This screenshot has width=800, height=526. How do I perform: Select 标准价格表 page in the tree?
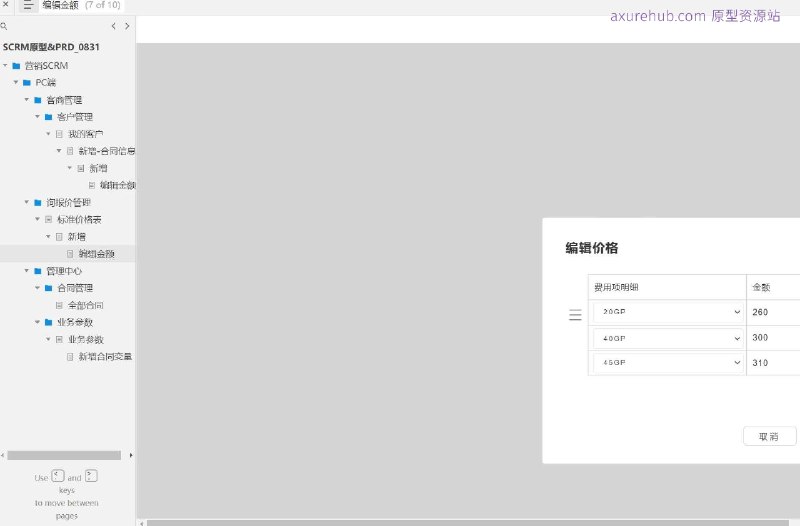click(x=79, y=219)
